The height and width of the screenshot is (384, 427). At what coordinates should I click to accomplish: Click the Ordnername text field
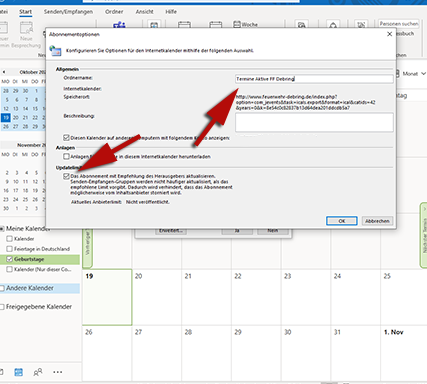tap(314, 79)
